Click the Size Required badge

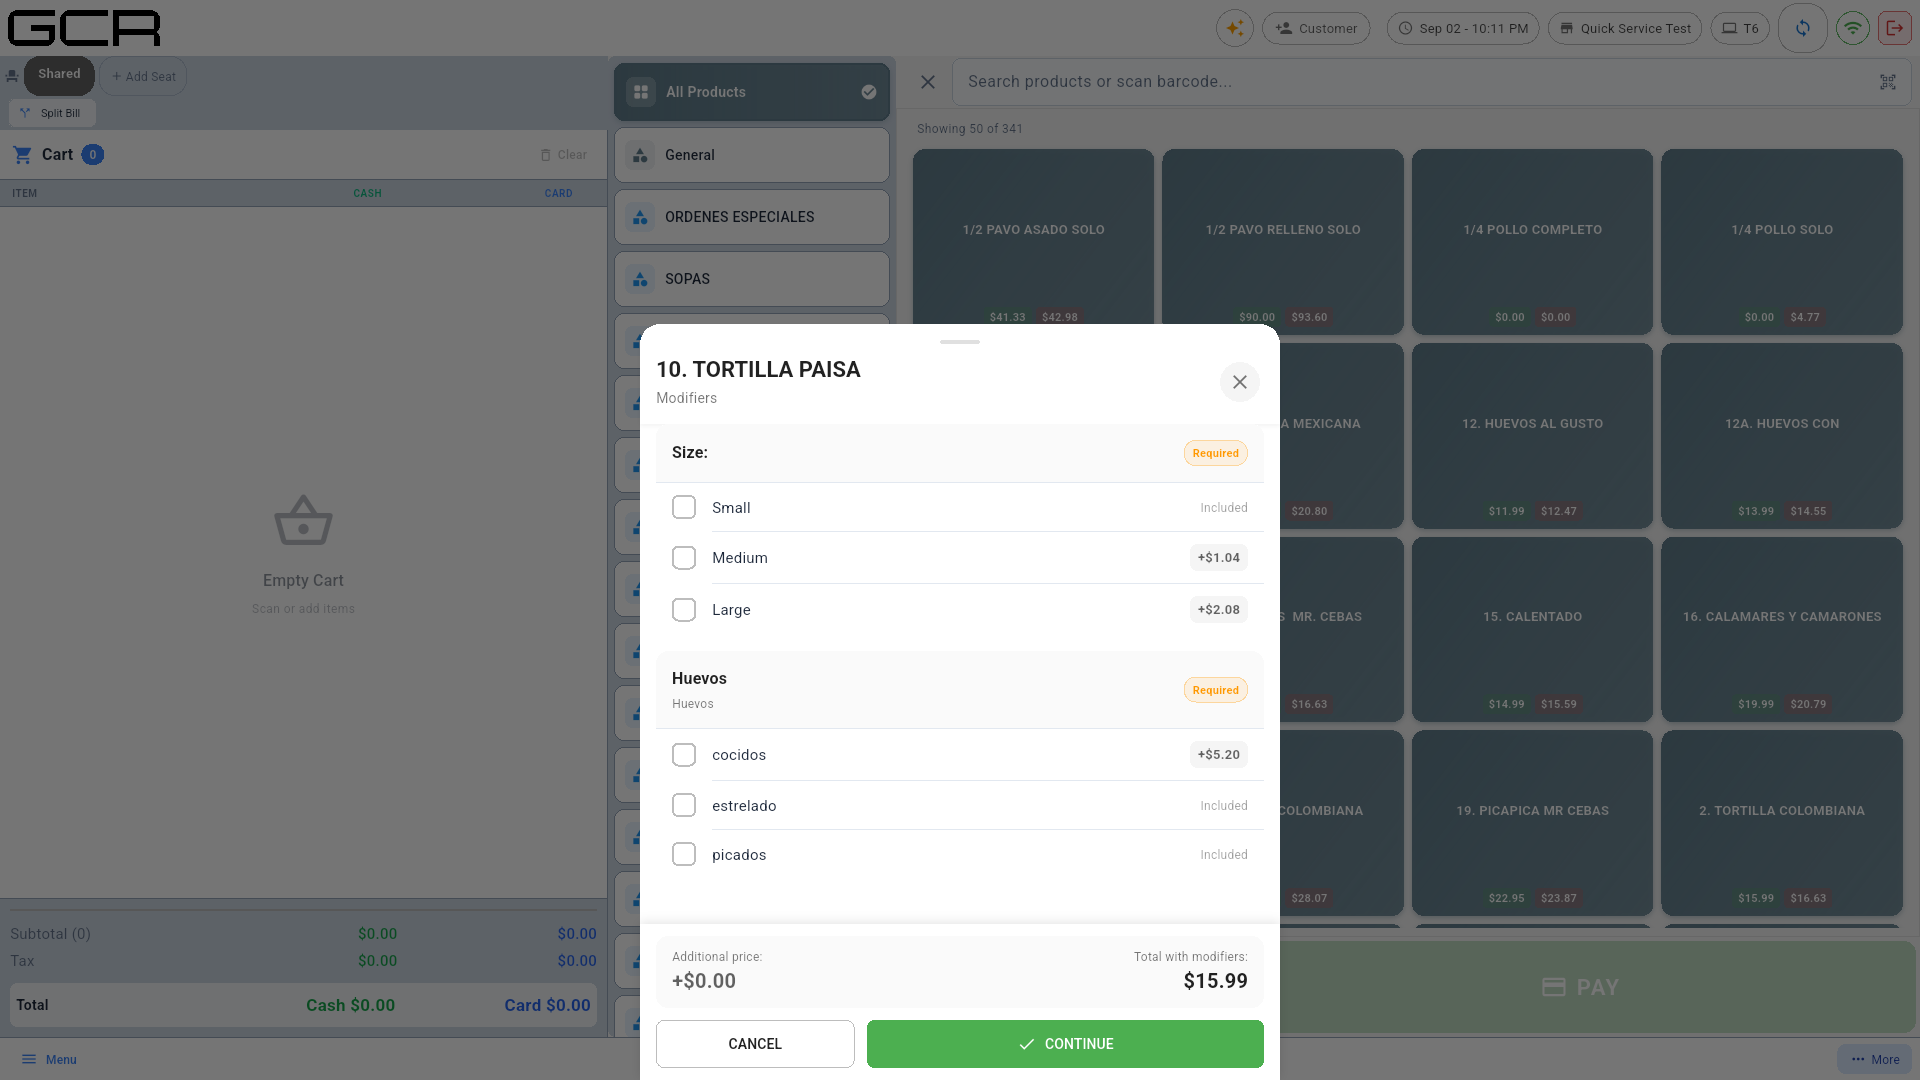click(x=1216, y=453)
